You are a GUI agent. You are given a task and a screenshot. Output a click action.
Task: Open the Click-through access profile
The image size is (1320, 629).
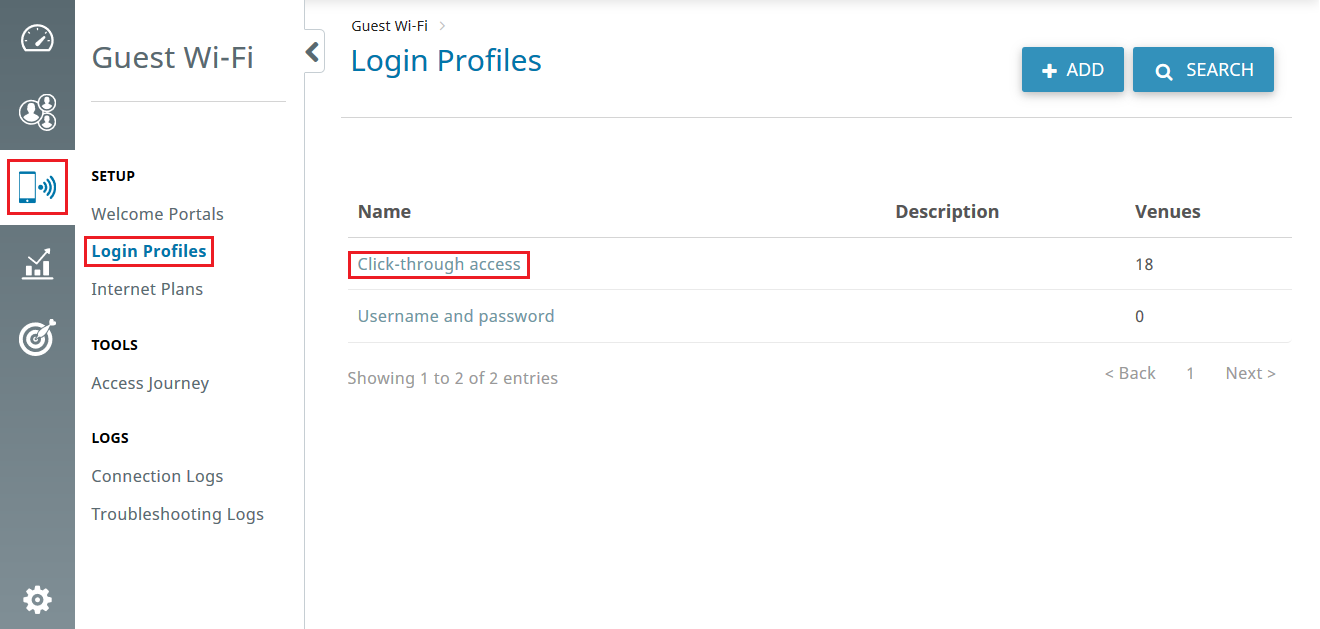coord(439,265)
